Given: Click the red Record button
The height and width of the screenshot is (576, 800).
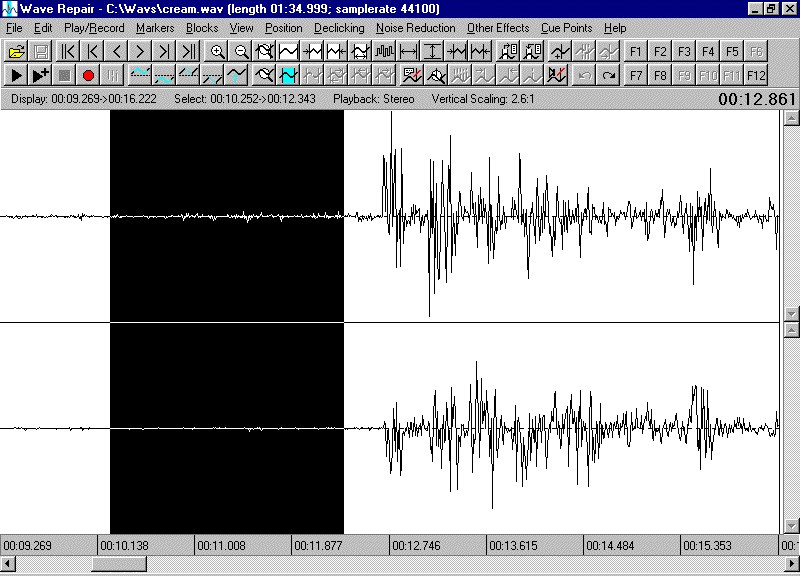Looking at the screenshot, I should tap(88, 75).
